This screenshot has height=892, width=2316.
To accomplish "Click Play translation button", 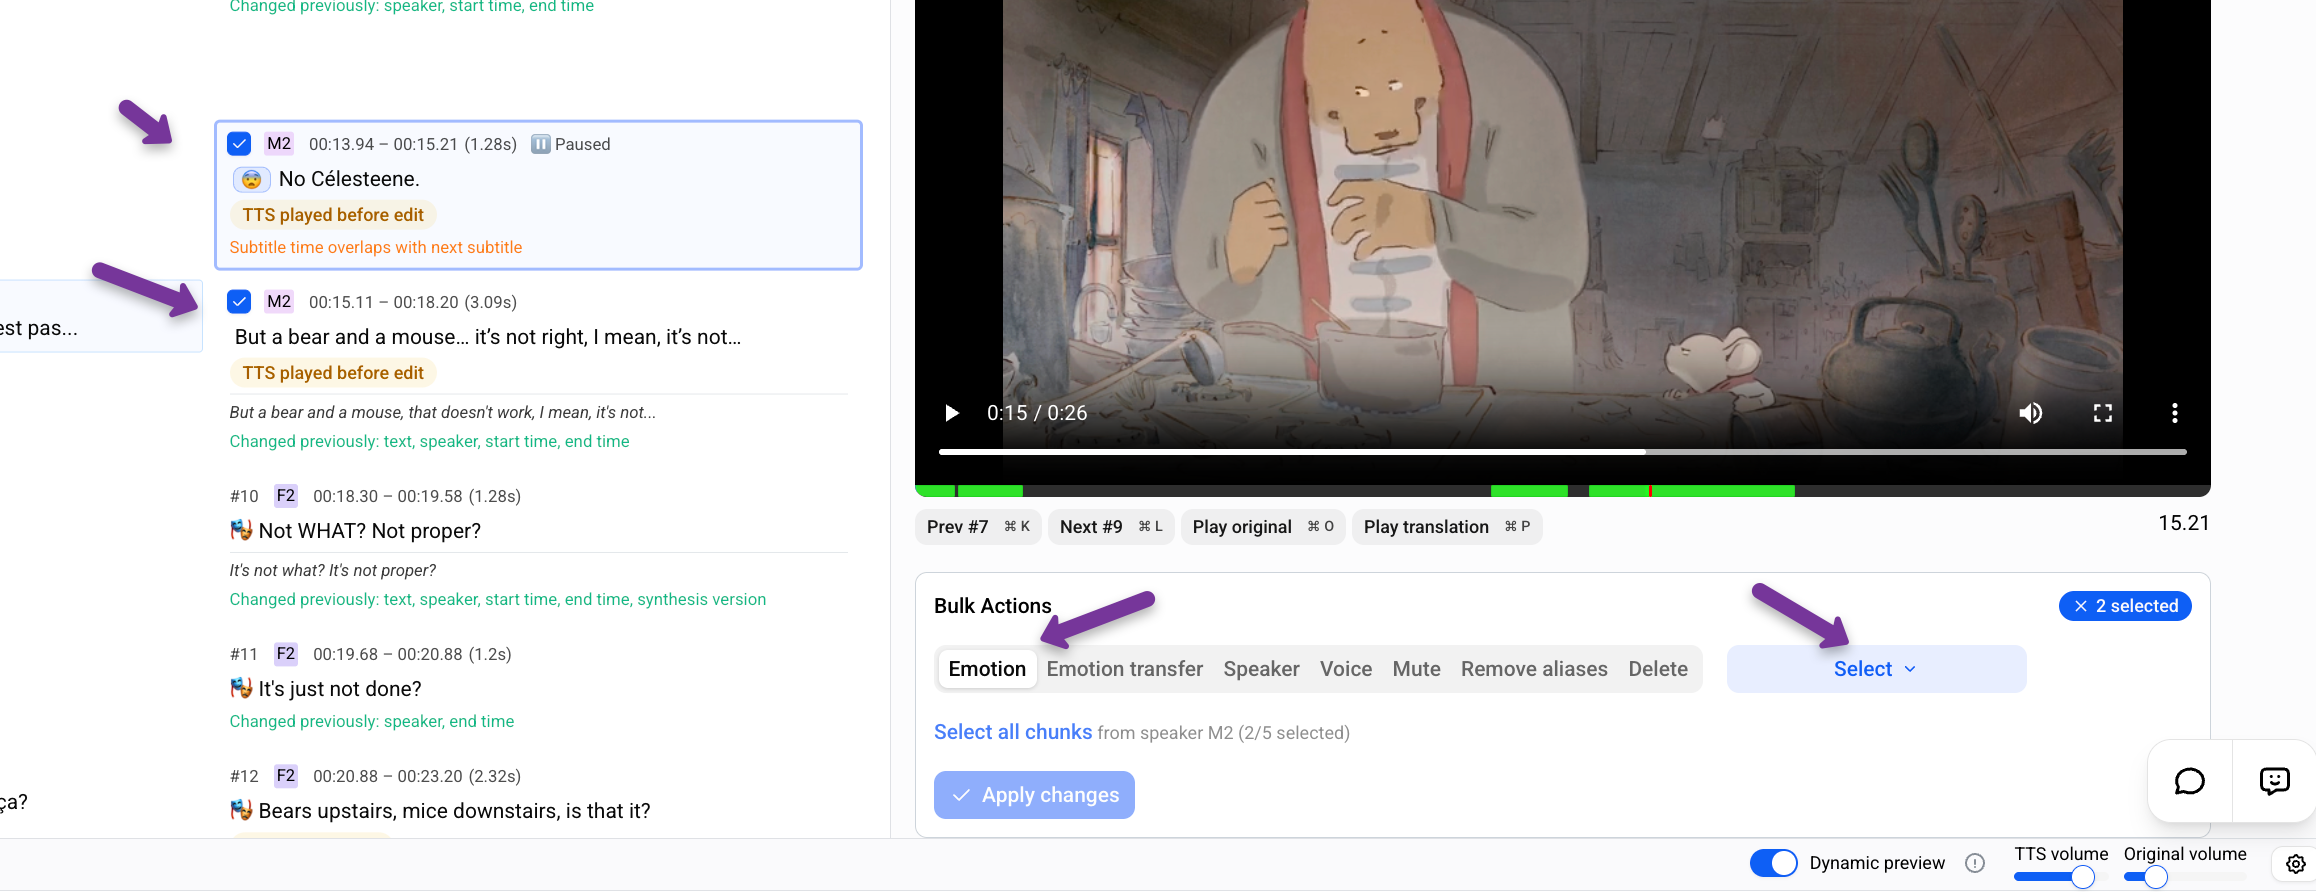I will pyautogui.click(x=1447, y=527).
